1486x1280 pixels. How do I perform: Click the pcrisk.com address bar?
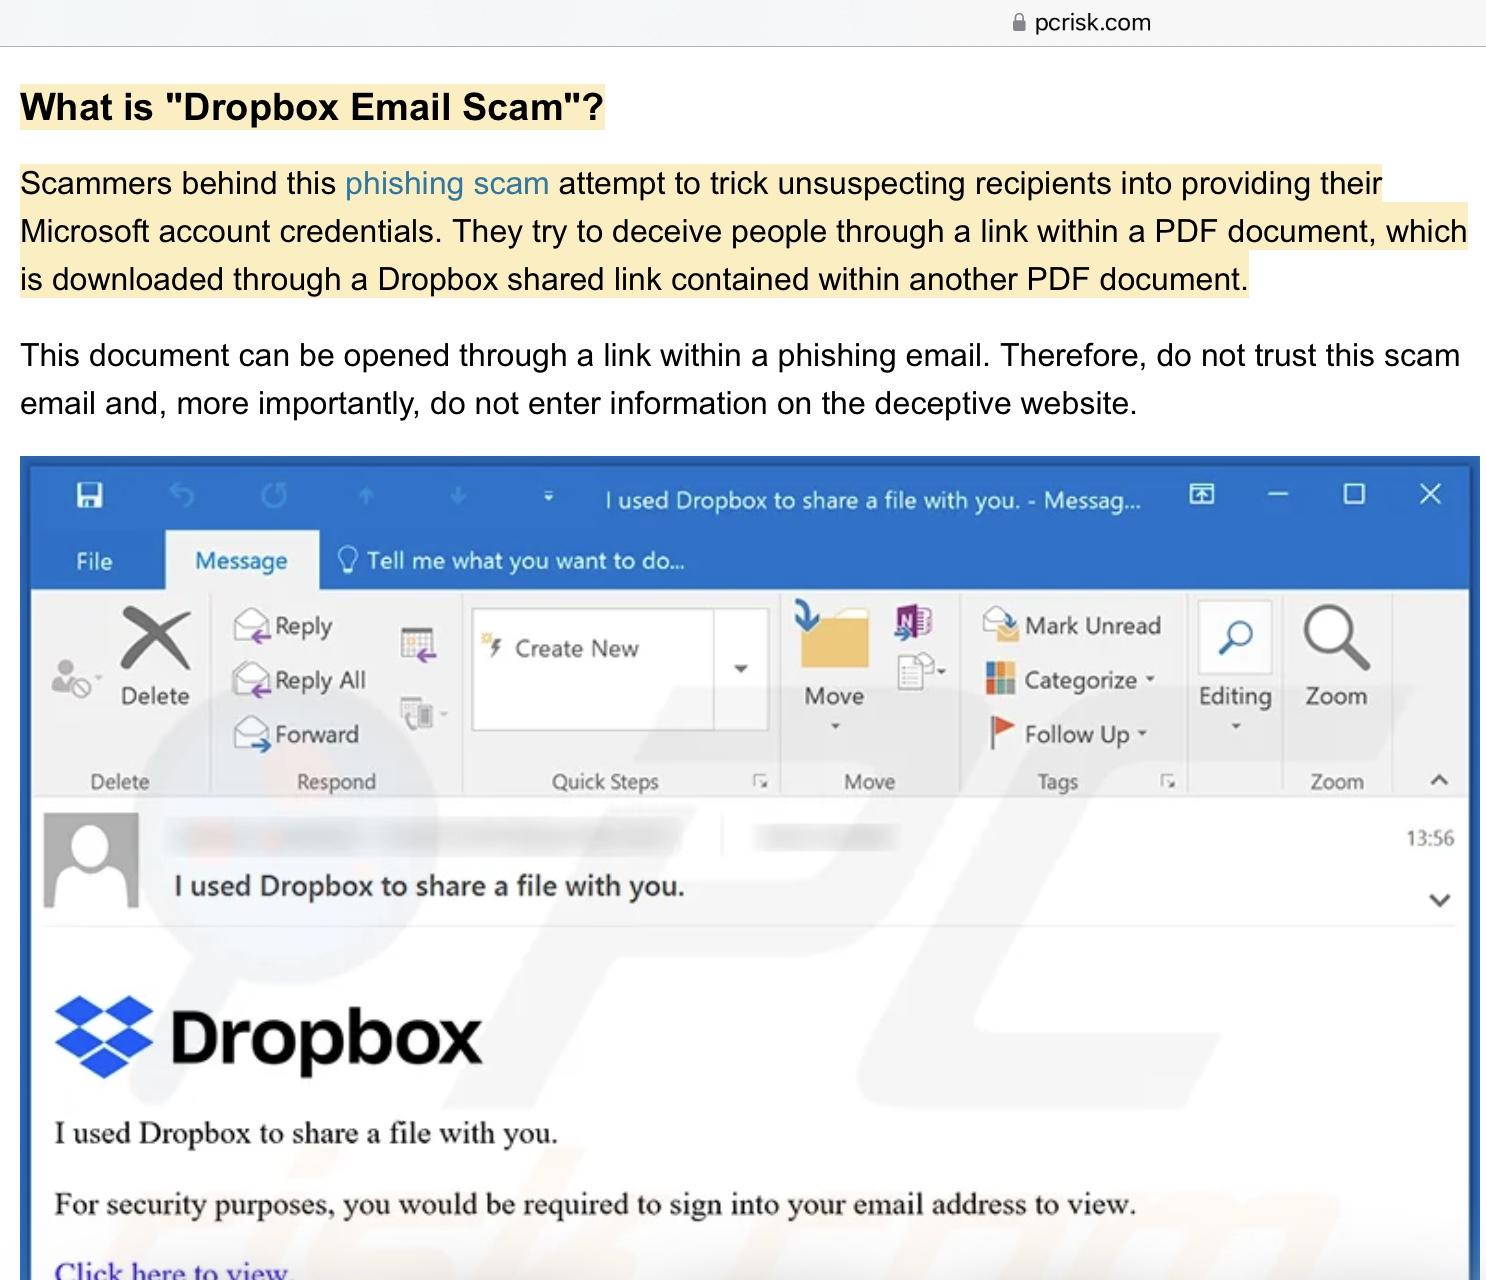tap(1082, 22)
